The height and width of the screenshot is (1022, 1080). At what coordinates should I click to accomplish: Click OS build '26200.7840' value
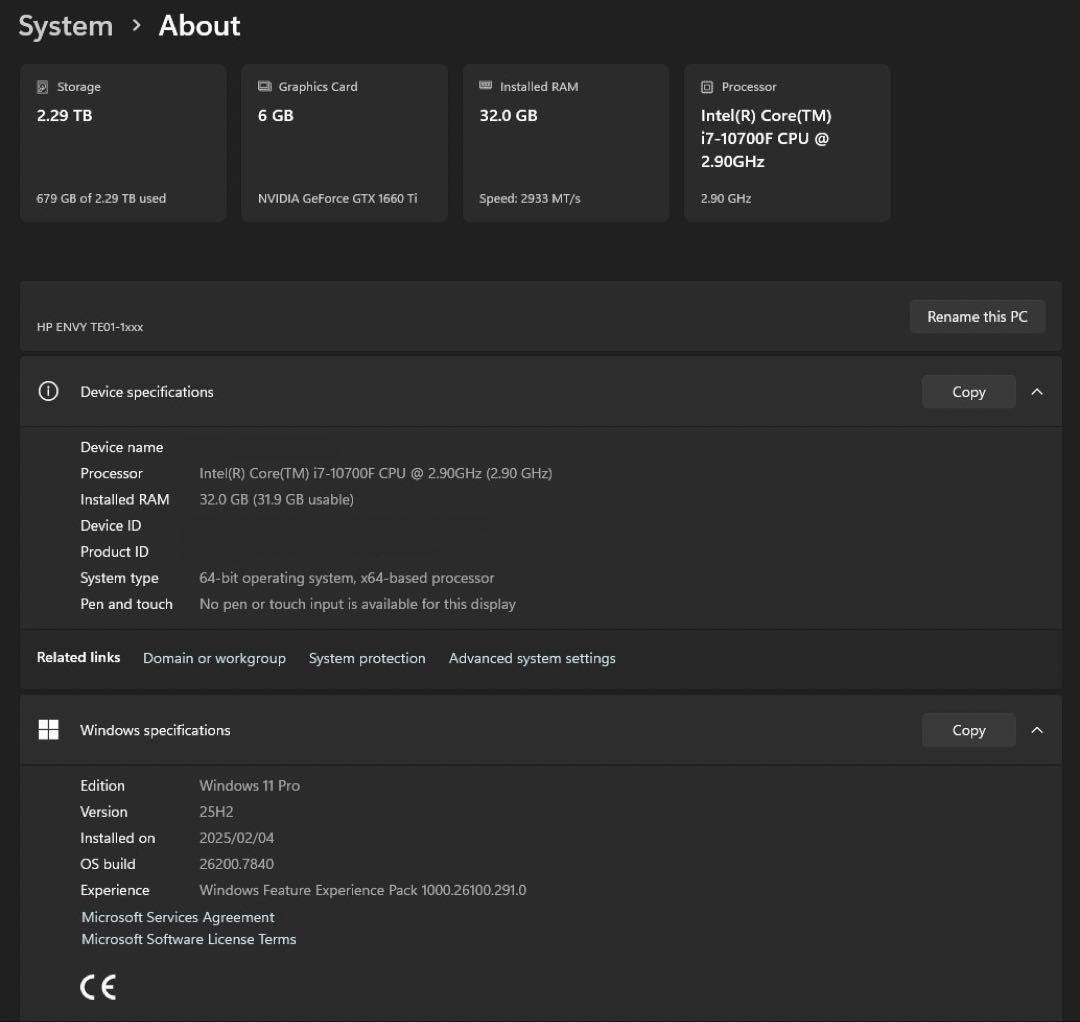236,864
